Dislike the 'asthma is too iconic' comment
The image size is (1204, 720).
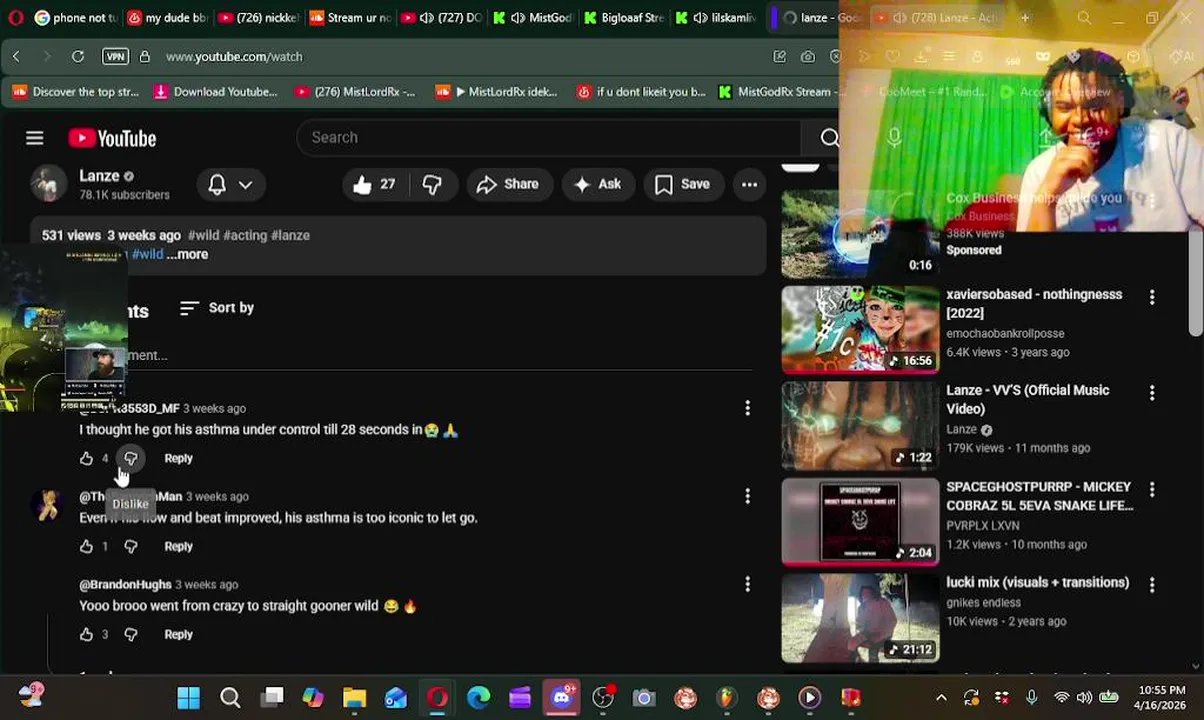130,546
